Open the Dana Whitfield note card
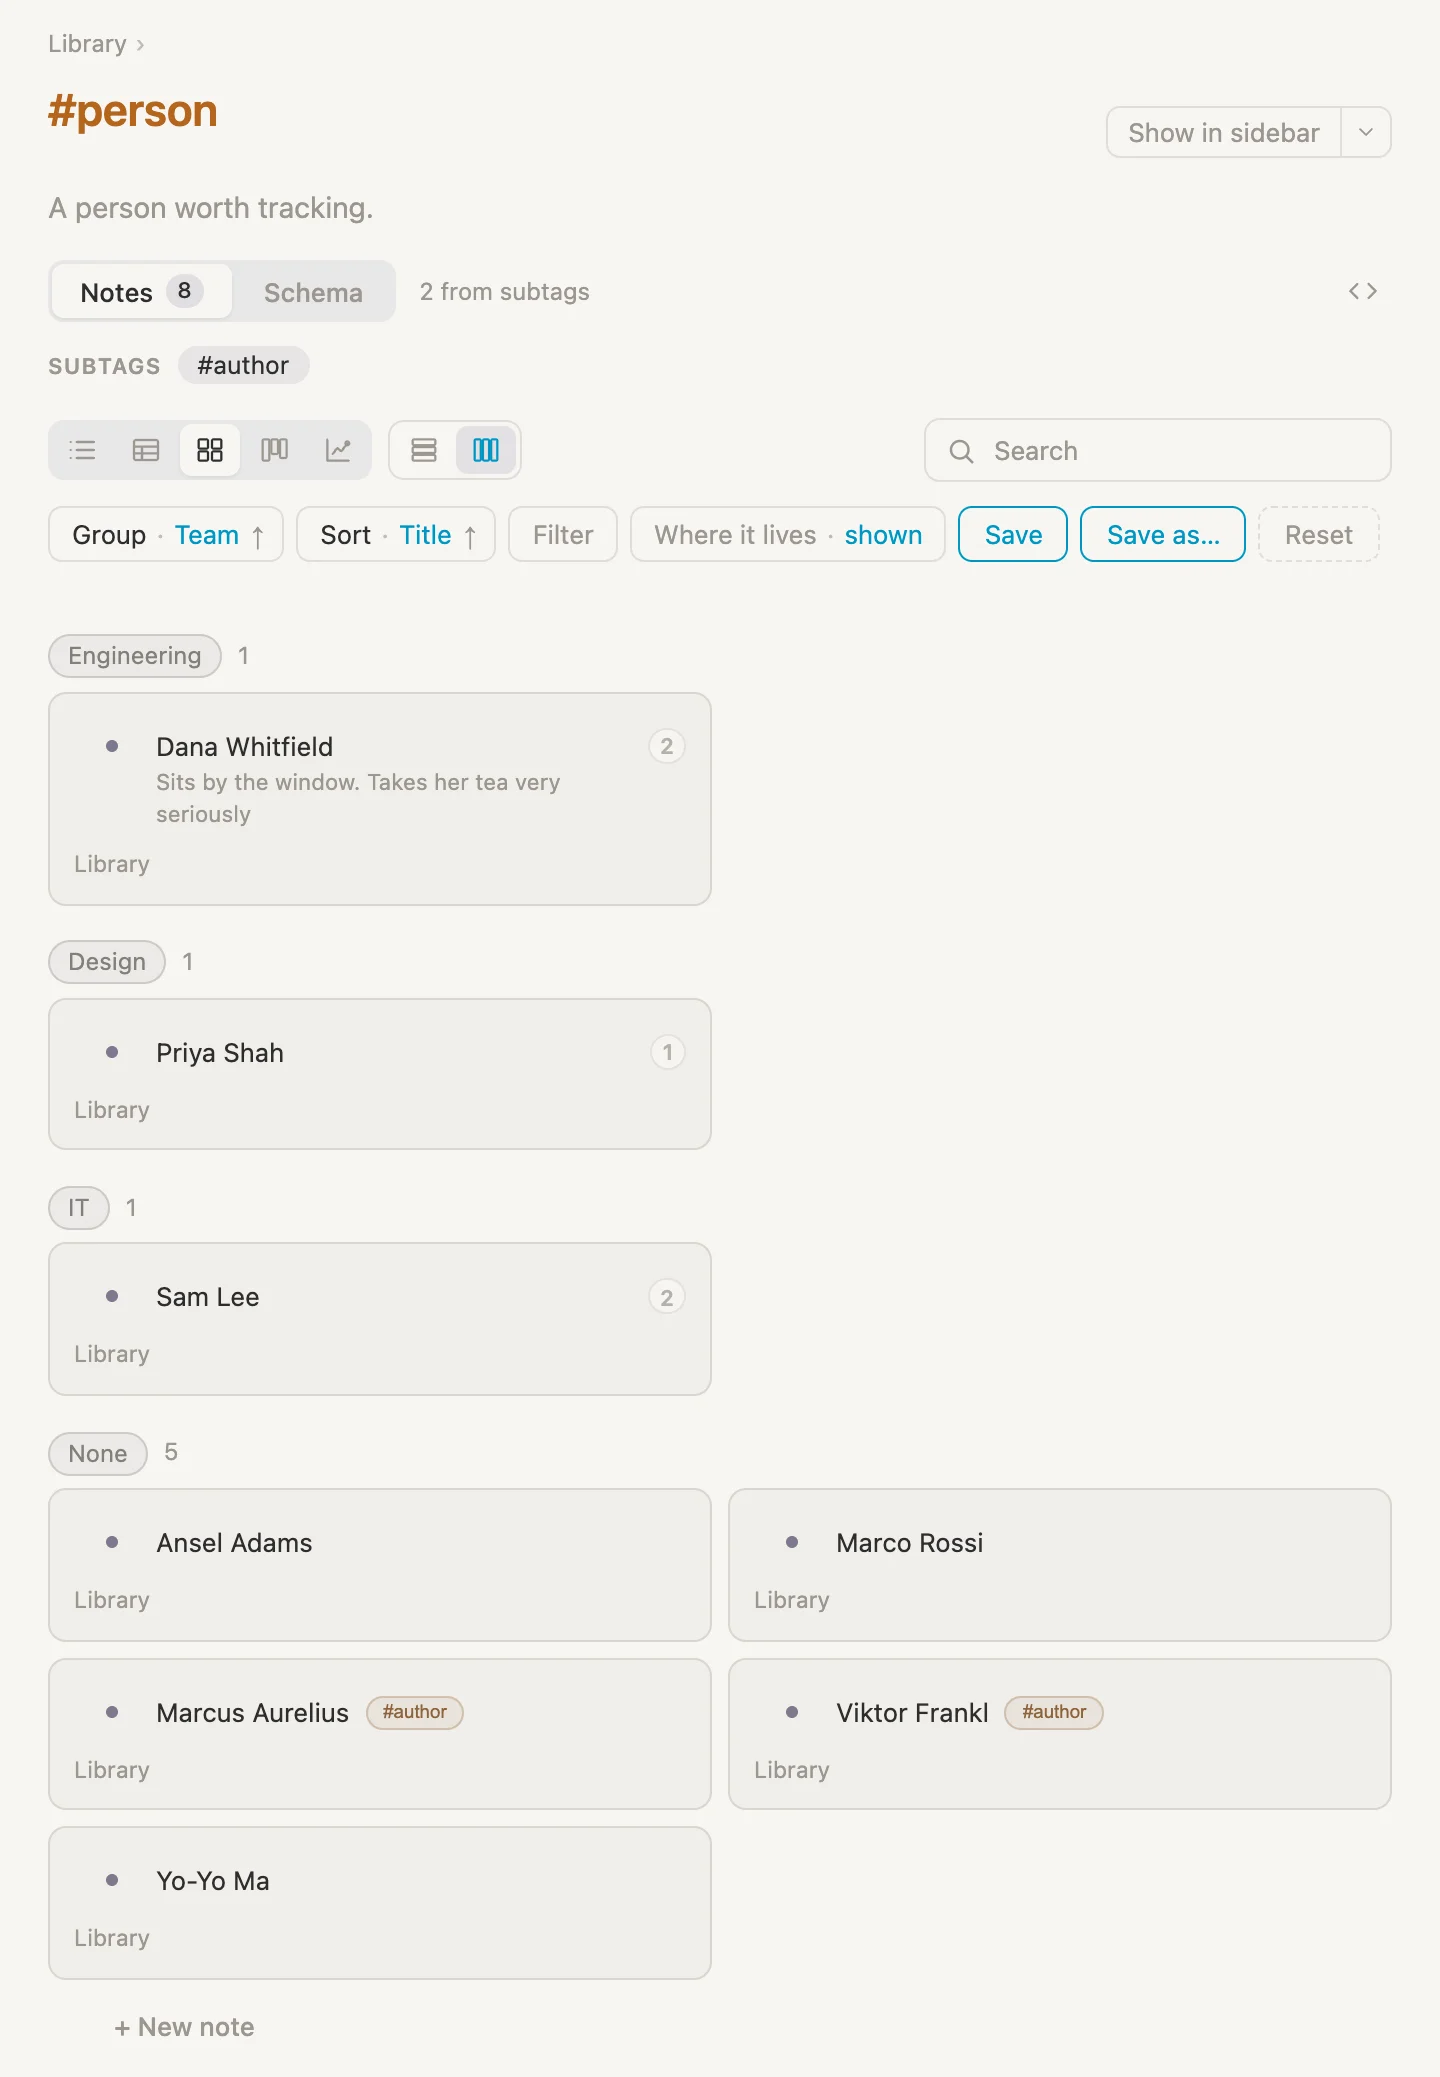The width and height of the screenshot is (1440, 2077). pyautogui.click(x=380, y=799)
